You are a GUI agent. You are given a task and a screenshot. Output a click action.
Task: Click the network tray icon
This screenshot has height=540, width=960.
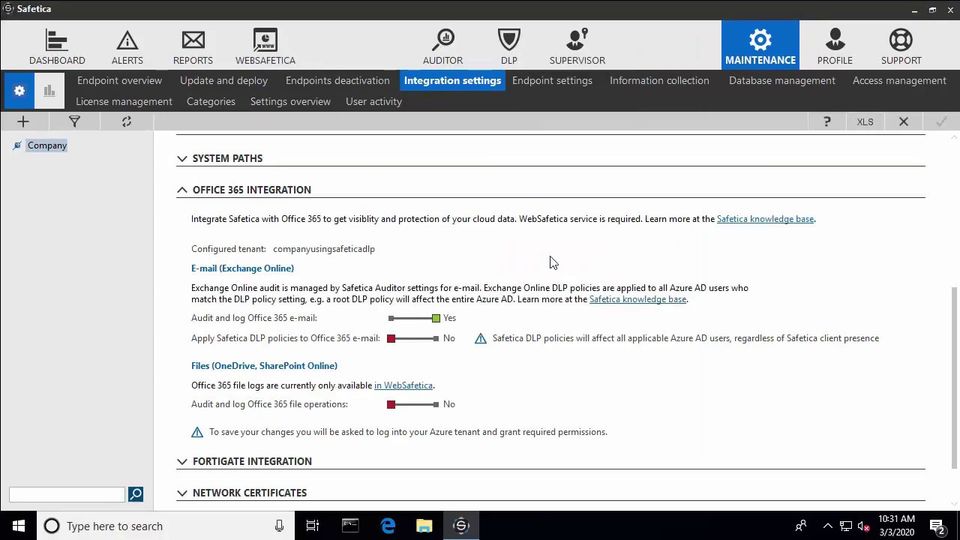tap(846, 526)
